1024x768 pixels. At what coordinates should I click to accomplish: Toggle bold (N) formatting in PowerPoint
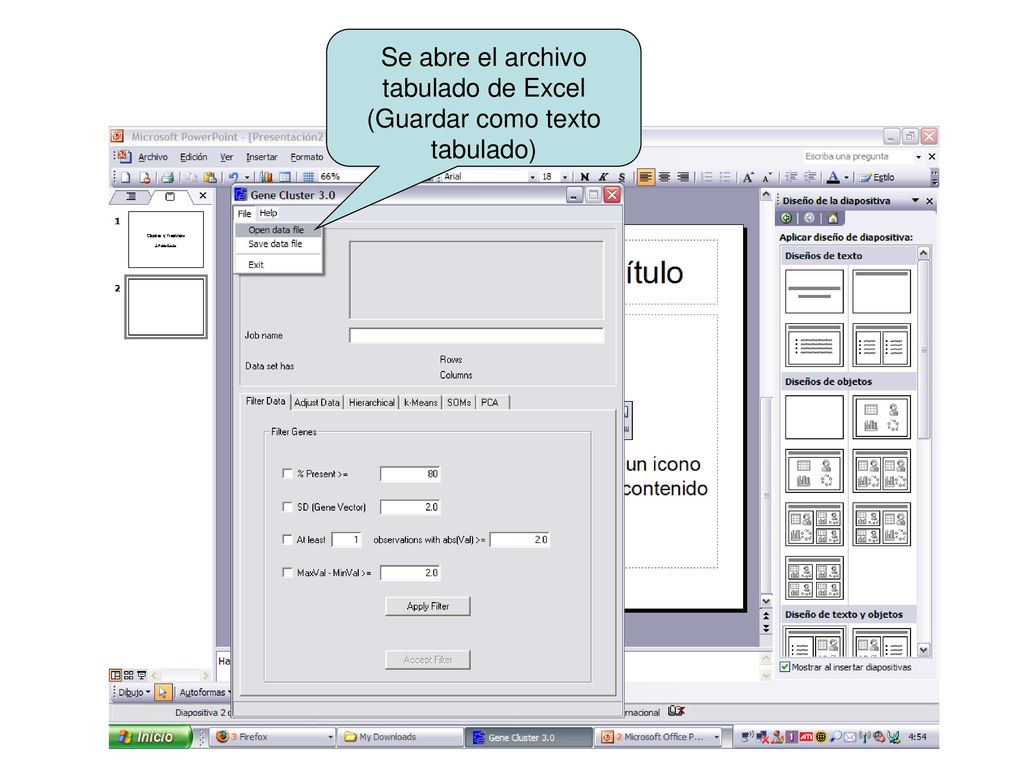[584, 177]
